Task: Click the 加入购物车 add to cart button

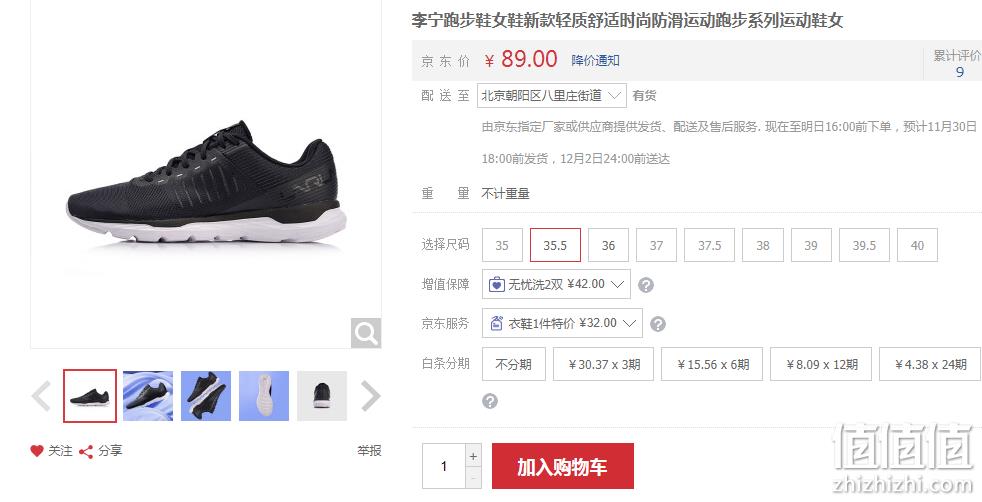Action: tap(562, 466)
